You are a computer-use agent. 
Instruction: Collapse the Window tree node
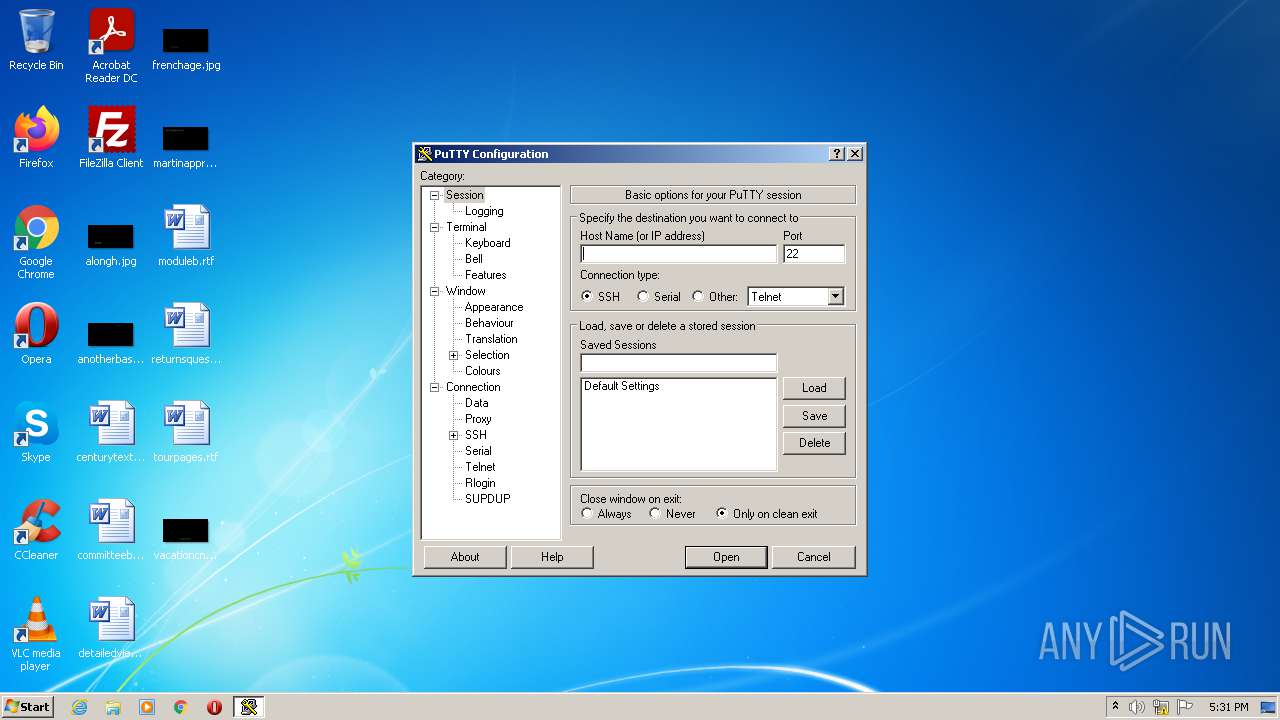tap(435, 291)
